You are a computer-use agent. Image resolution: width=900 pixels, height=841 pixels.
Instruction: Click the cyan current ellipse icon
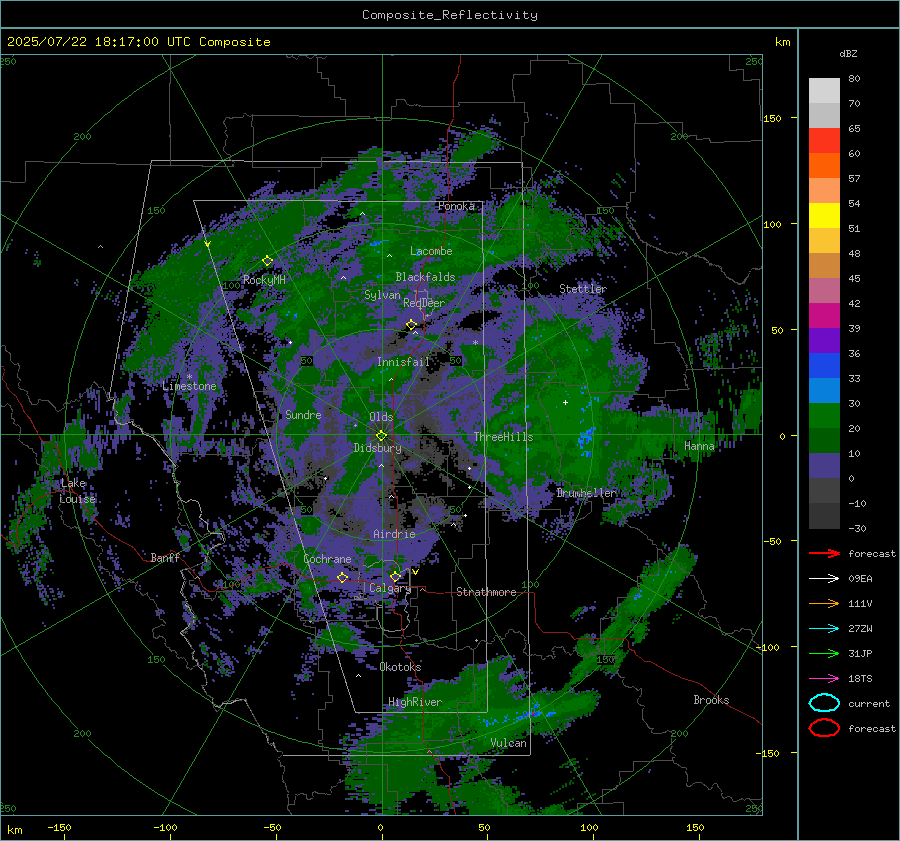[824, 703]
